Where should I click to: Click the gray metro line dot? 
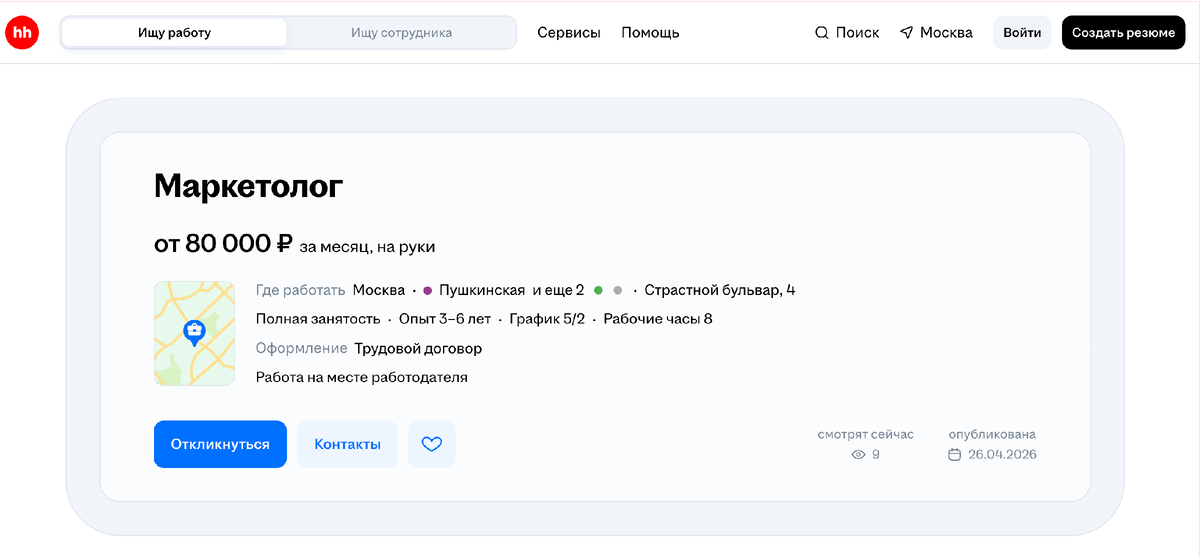(x=618, y=290)
